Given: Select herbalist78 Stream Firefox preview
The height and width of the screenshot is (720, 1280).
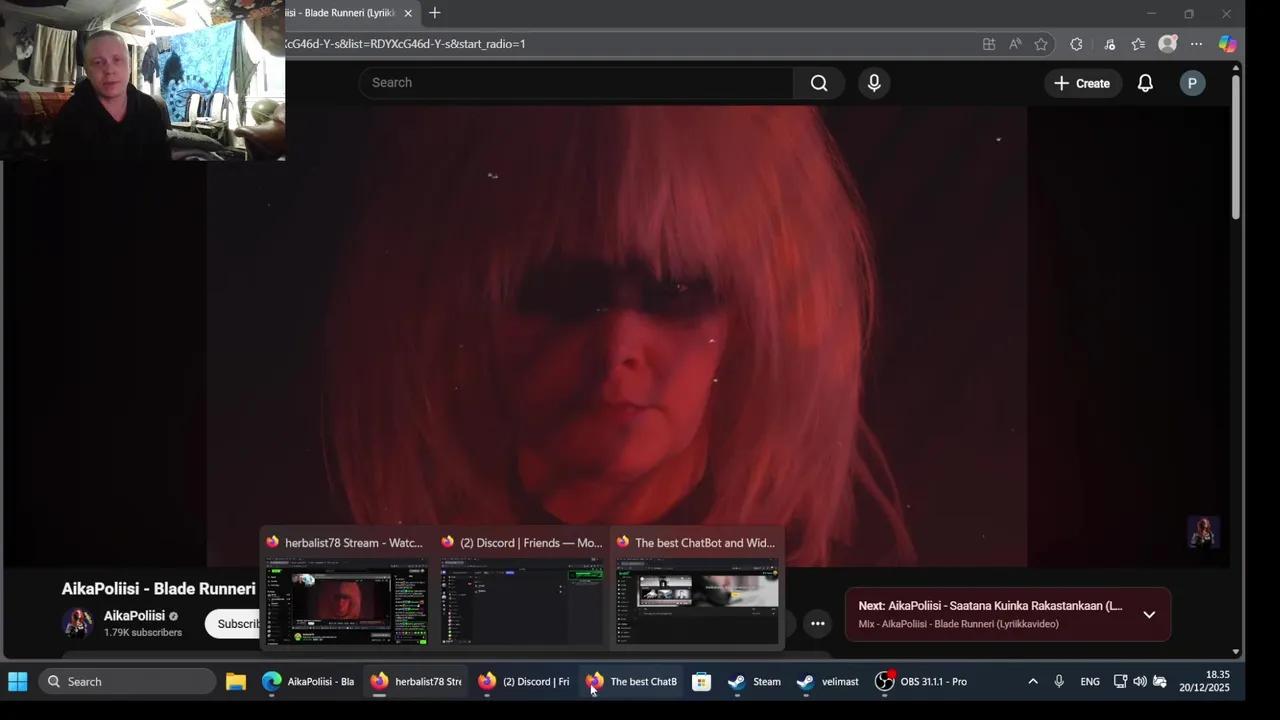Looking at the screenshot, I should tap(345, 587).
